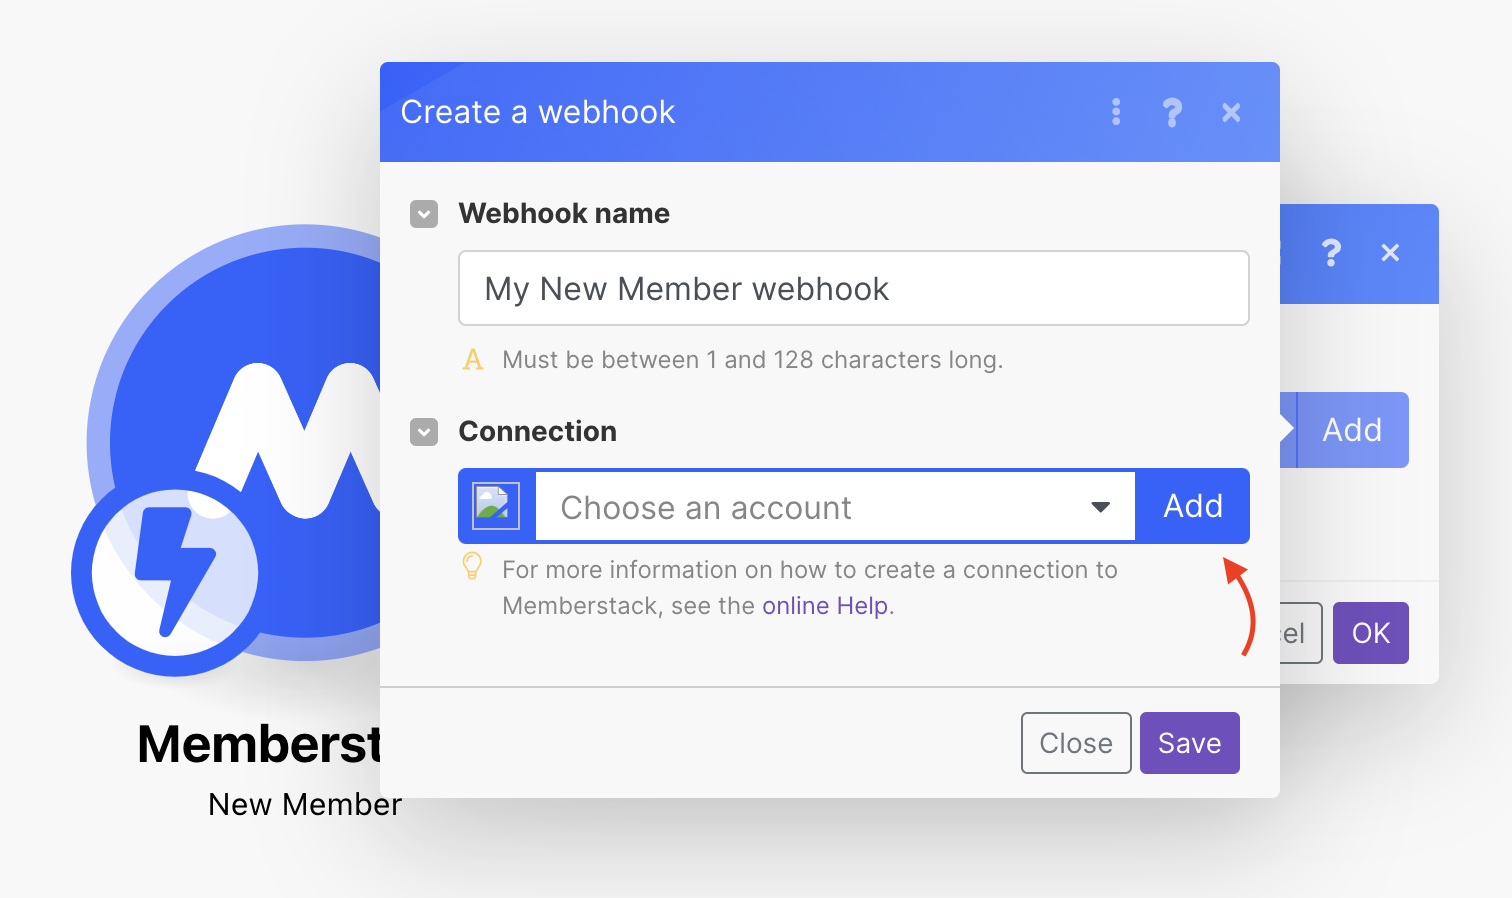Click the warning A icon under Webhook name
1512x898 pixels.
(473, 359)
